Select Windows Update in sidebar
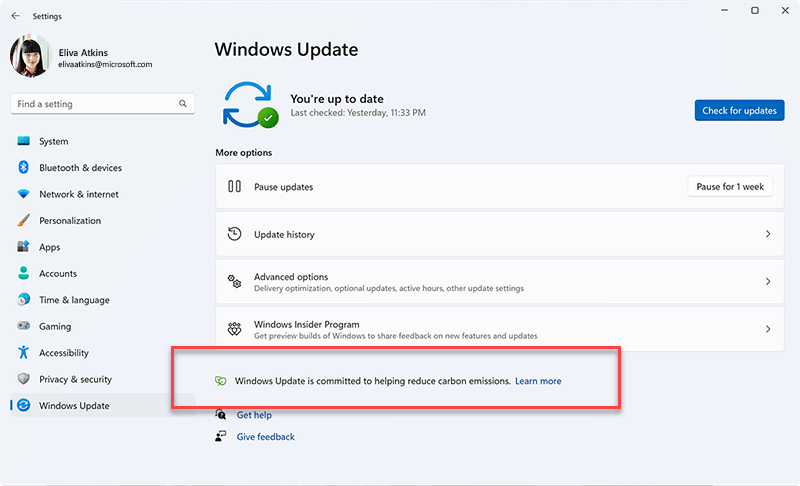The height and width of the screenshot is (486, 800). 103,405
